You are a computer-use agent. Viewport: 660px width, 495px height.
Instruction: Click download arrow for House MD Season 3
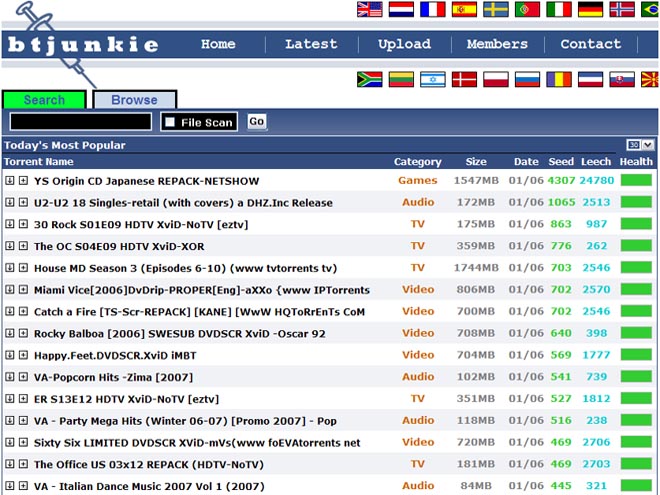[10, 268]
